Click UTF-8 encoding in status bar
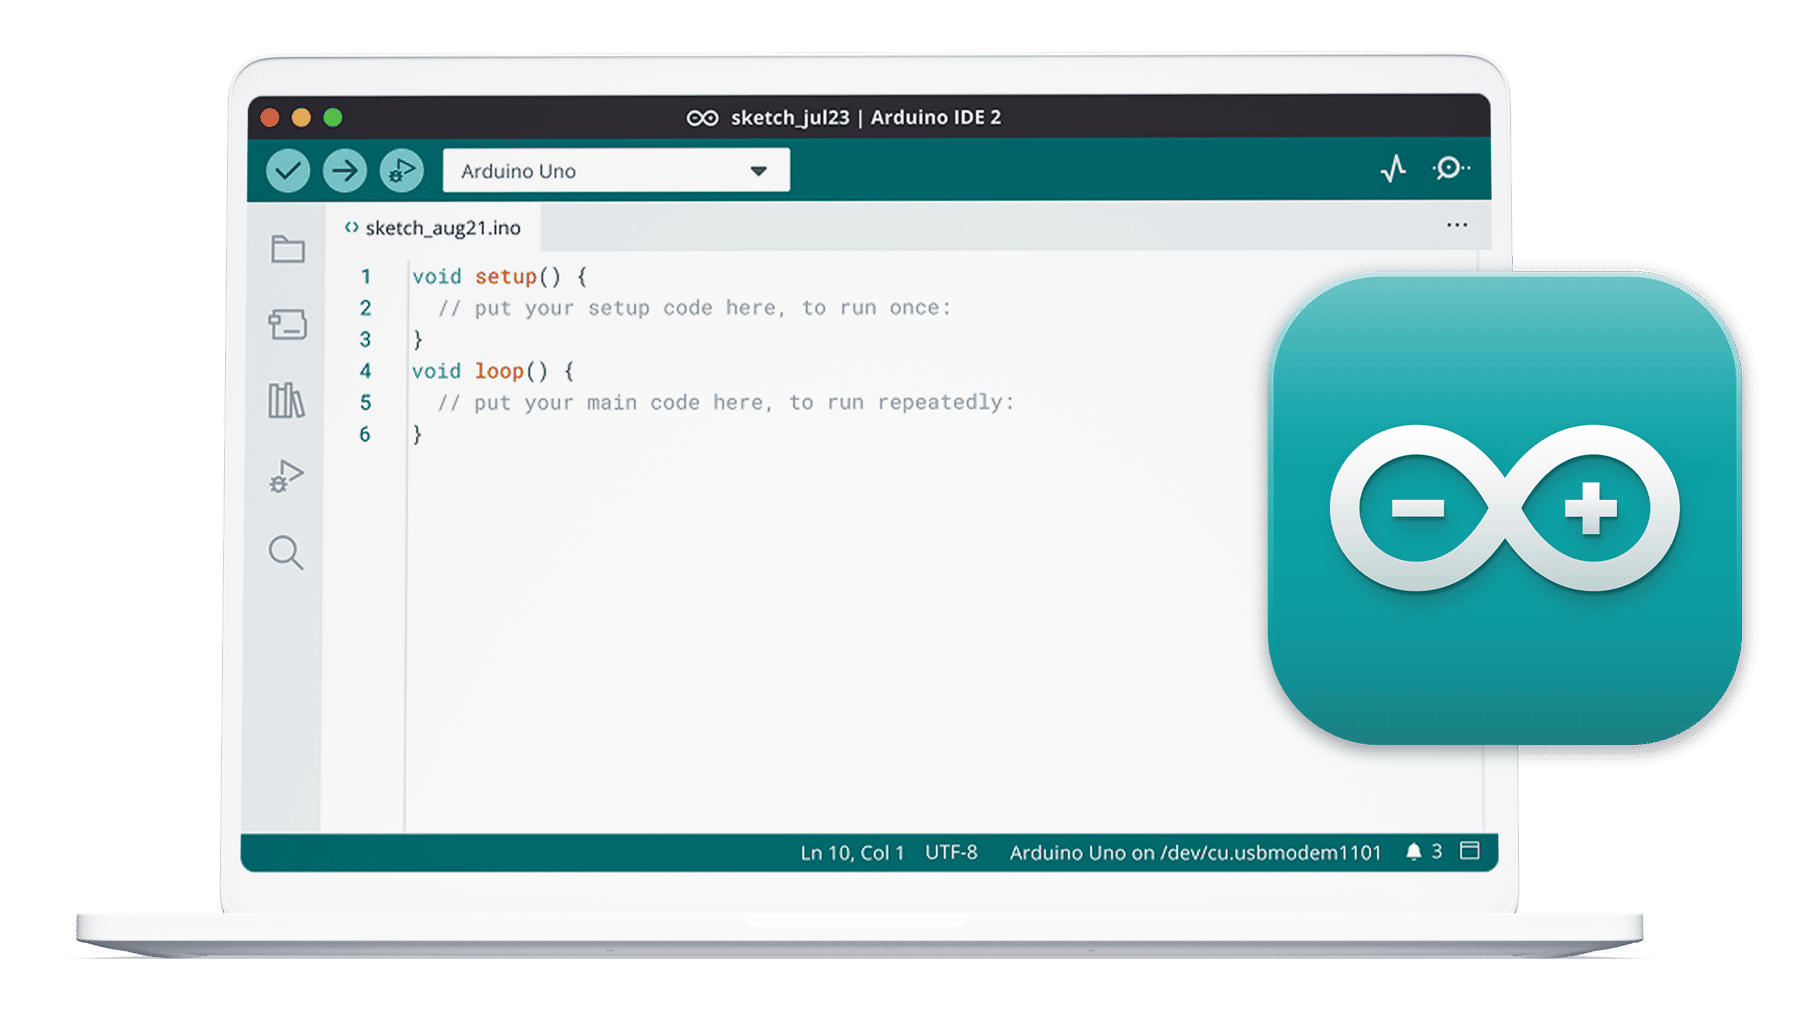The width and height of the screenshot is (1800, 1027). [x=951, y=852]
